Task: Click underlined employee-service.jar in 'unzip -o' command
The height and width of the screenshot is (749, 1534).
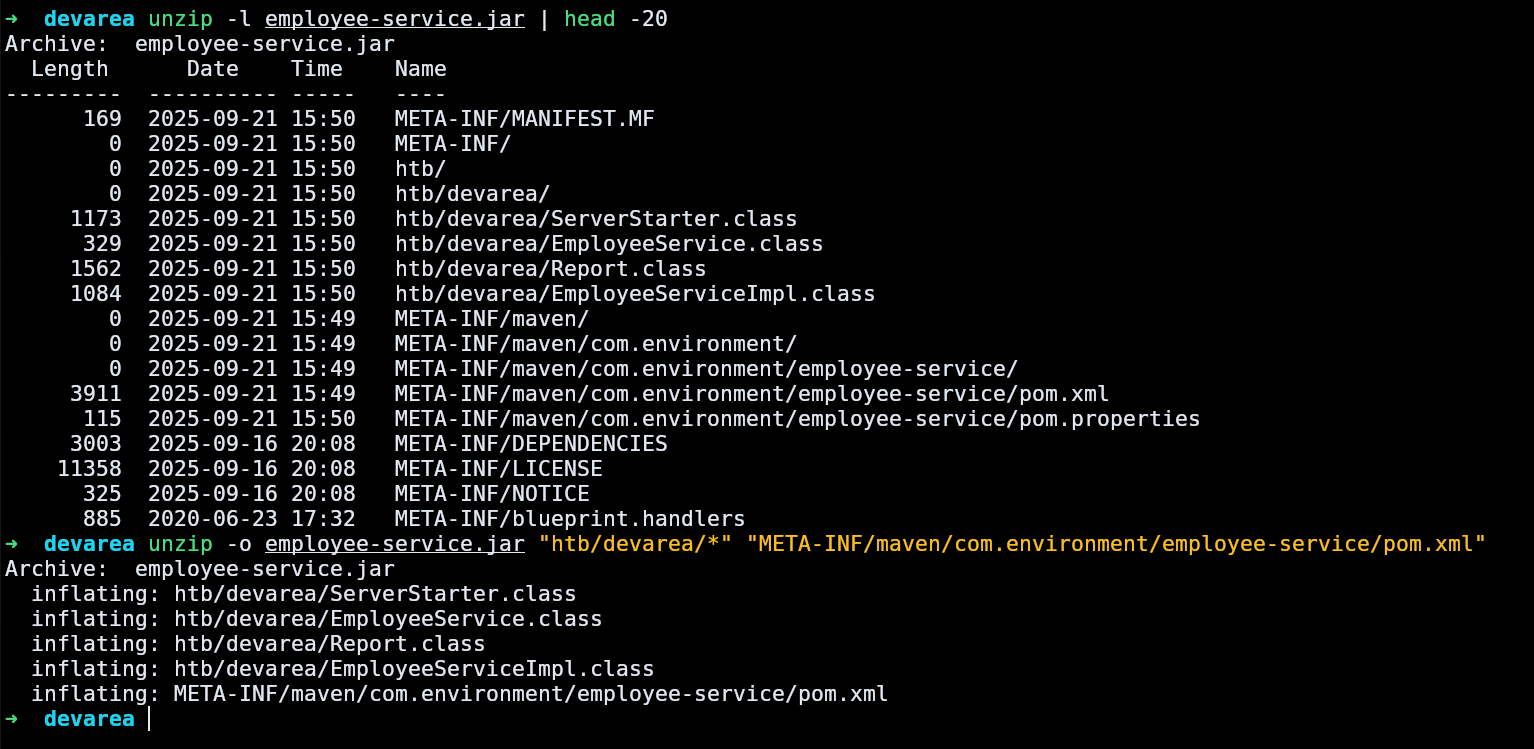Action: [395, 544]
